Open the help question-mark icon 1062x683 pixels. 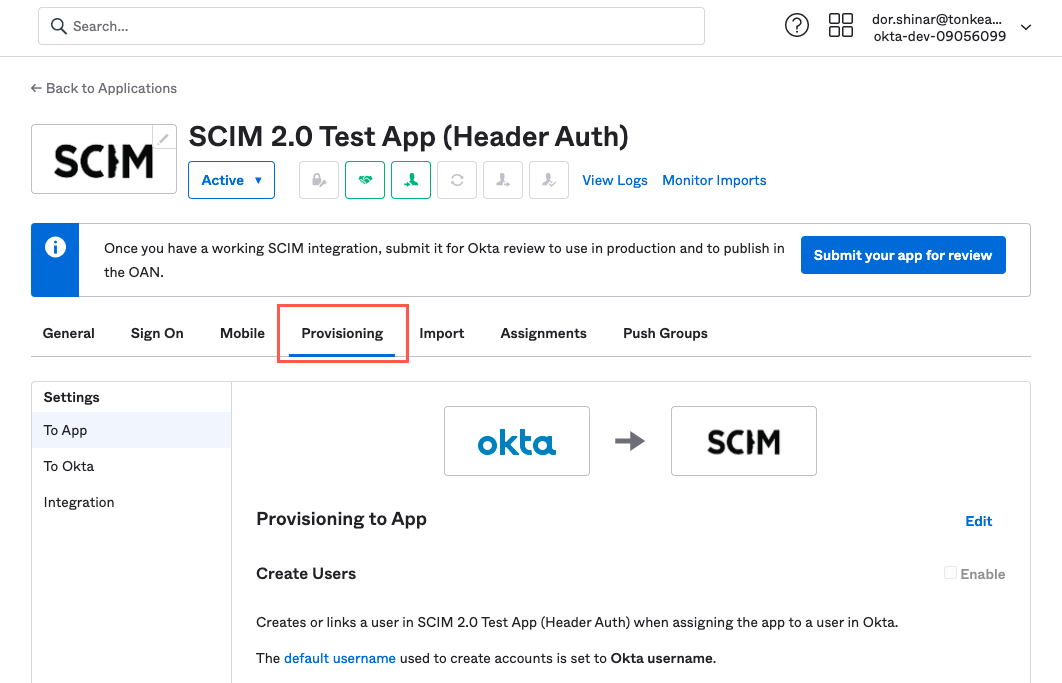point(796,25)
